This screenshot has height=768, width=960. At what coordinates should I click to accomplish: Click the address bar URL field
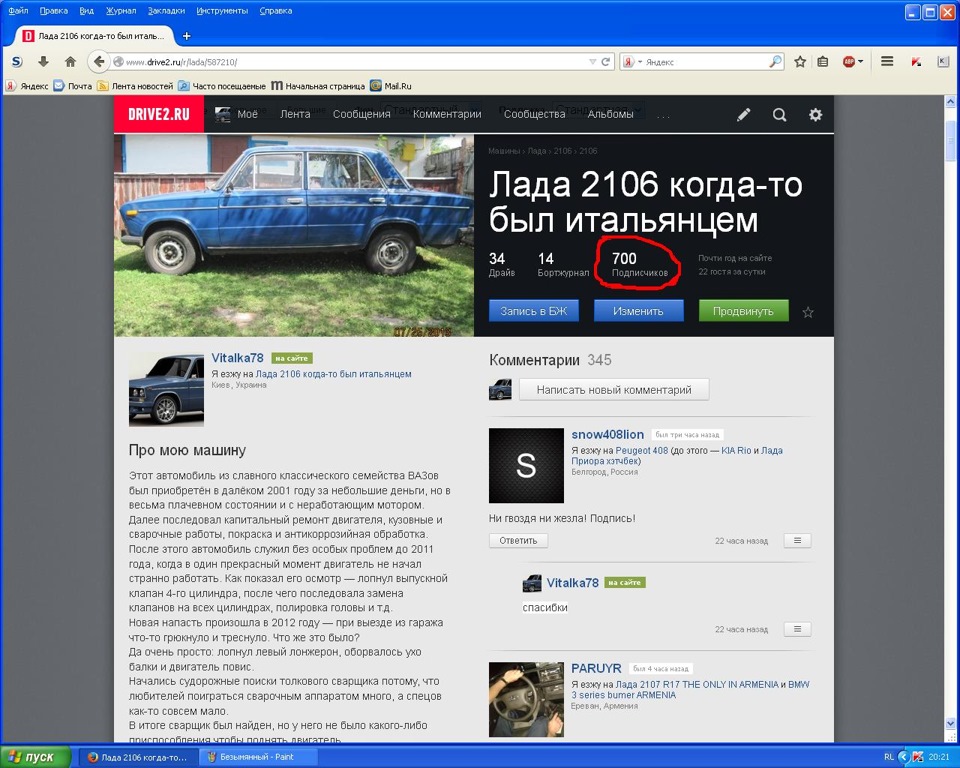(355, 62)
